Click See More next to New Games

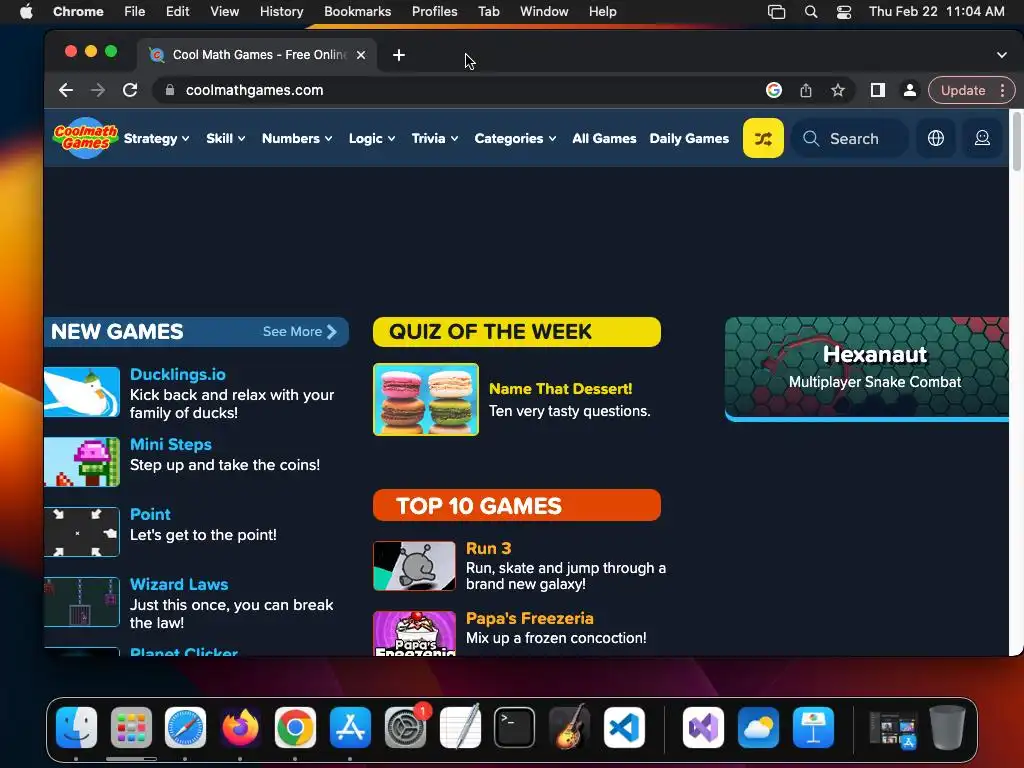[x=300, y=332]
